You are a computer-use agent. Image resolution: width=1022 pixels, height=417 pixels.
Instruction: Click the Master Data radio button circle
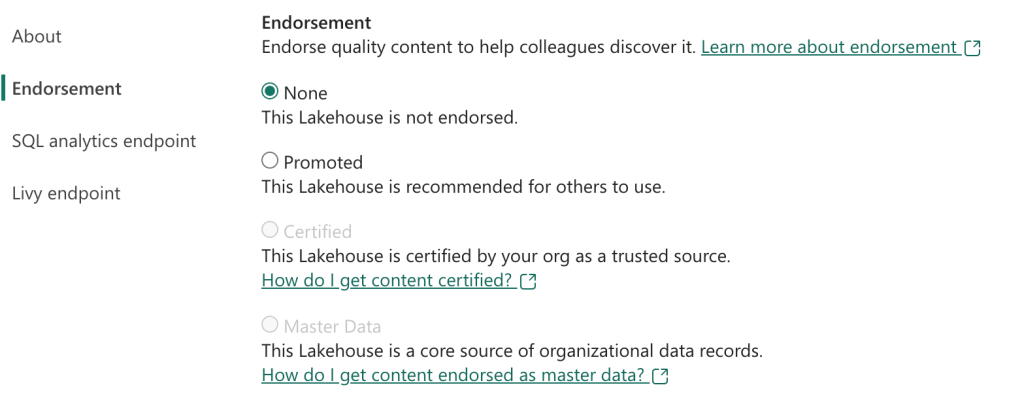pos(270,325)
